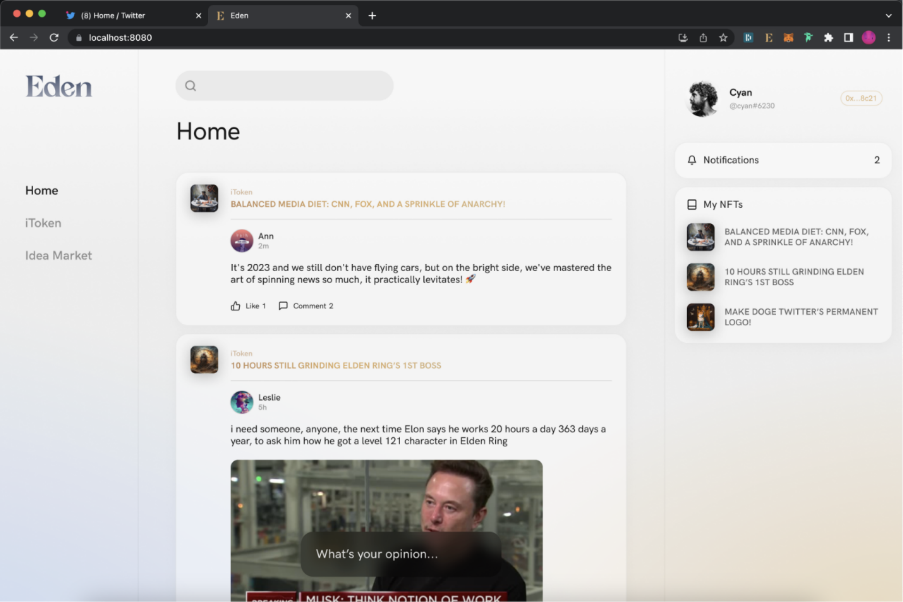Toggle the browser side panel icon

[848, 38]
